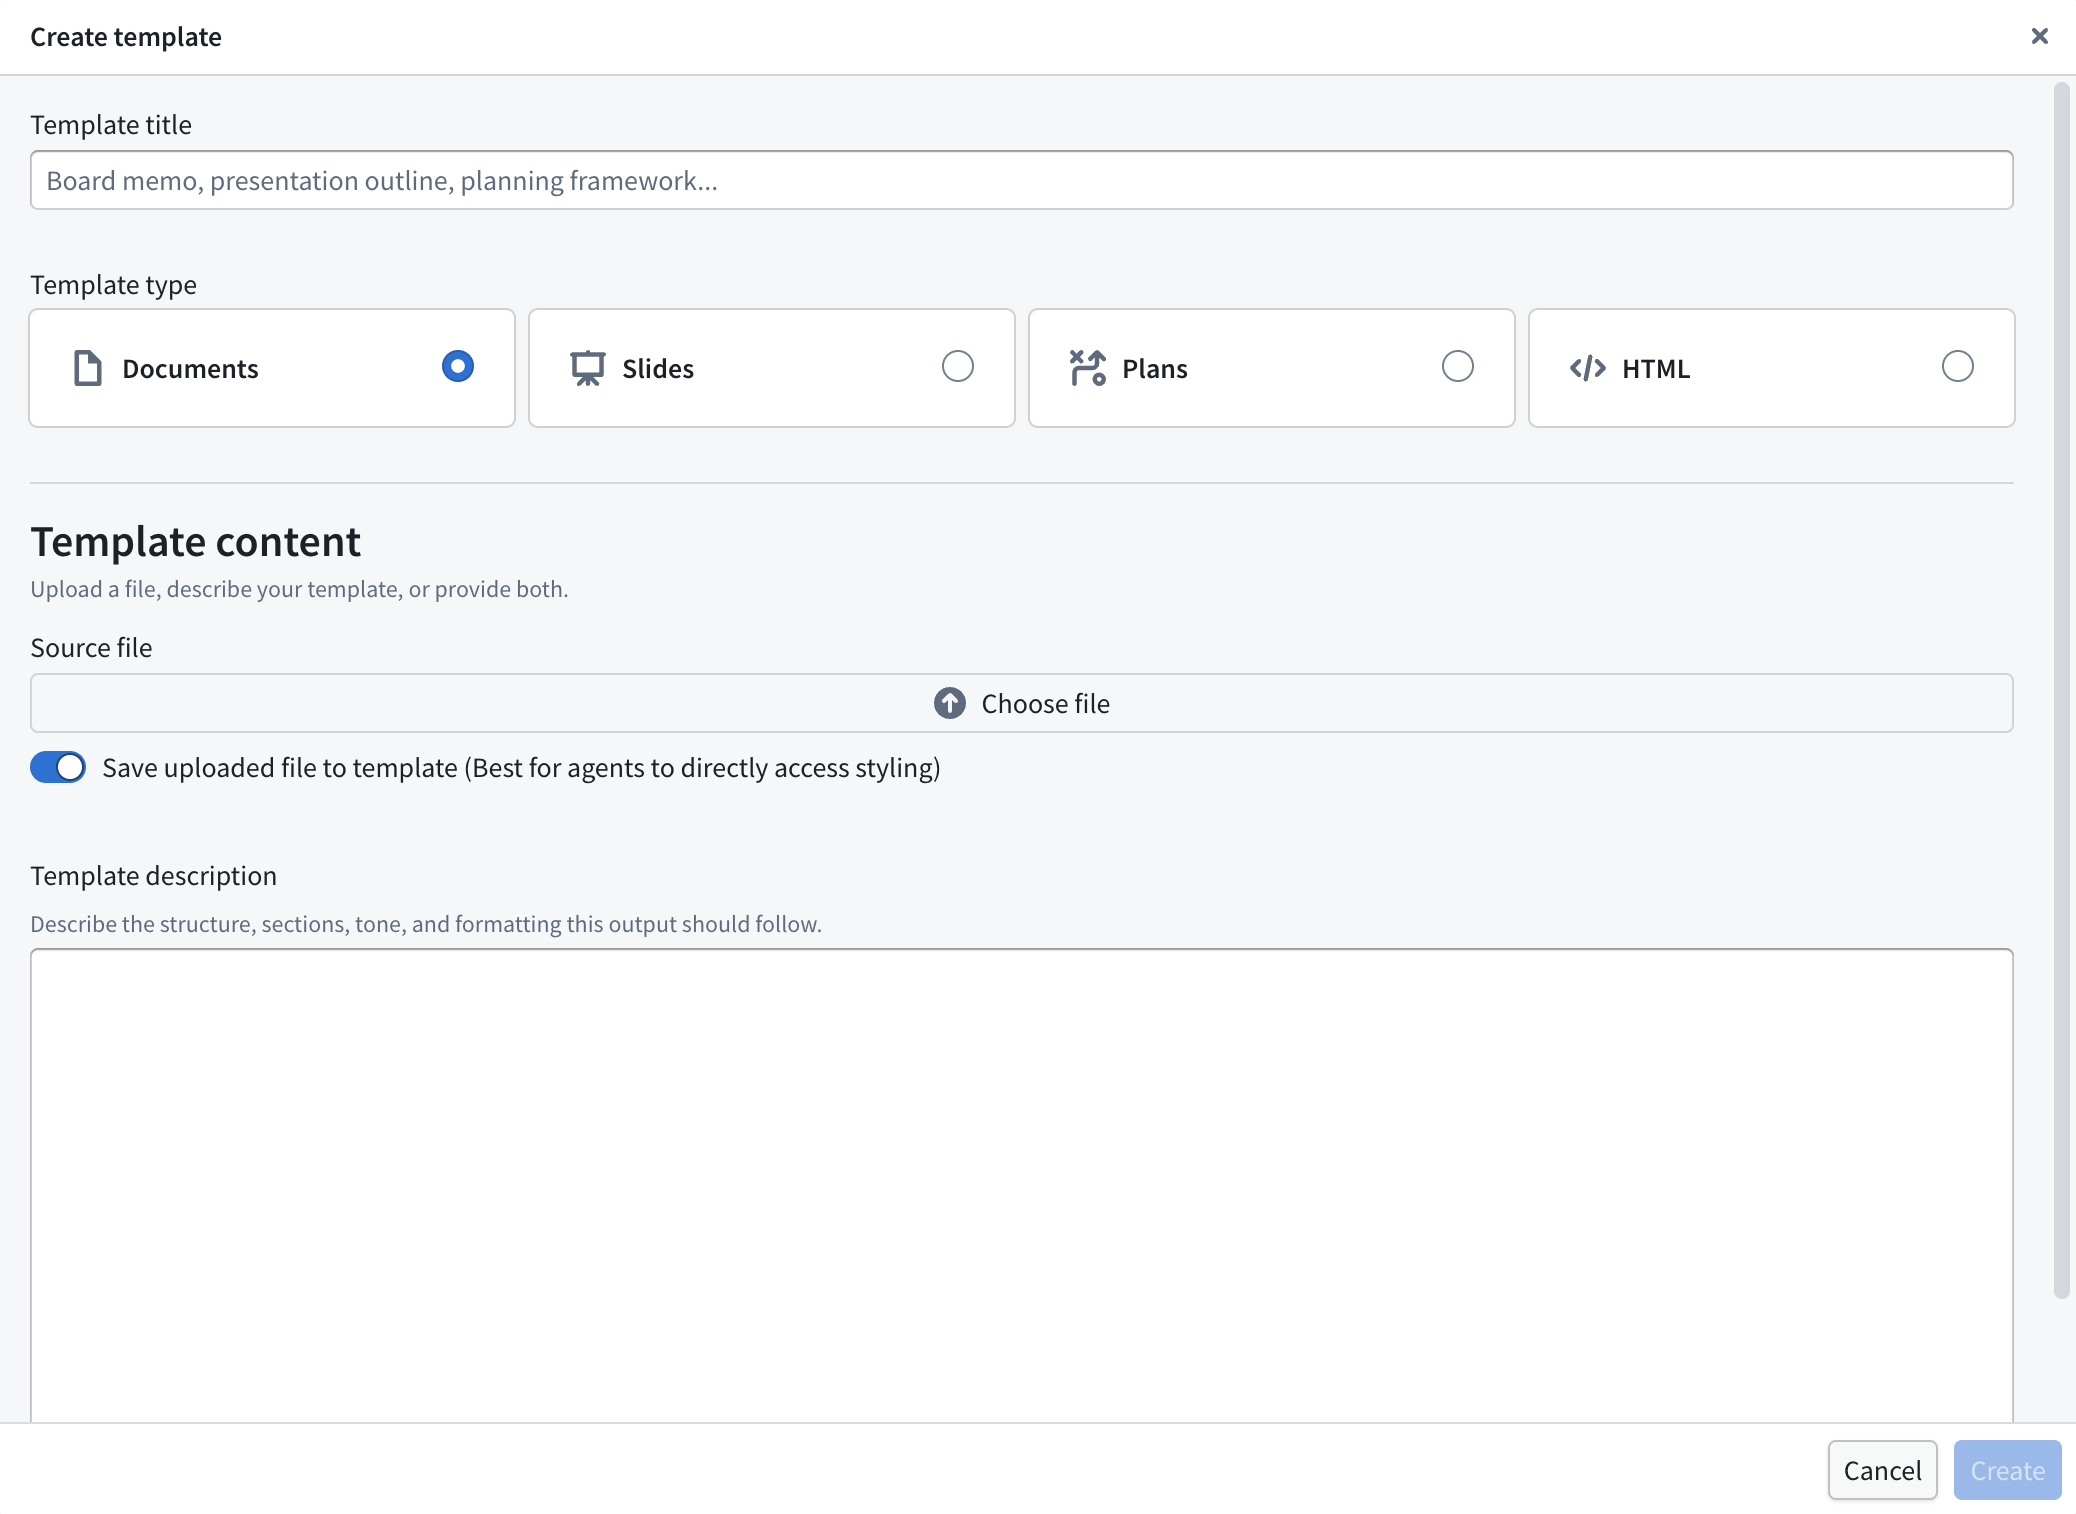The width and height of the screenshot is (2076, 1514).
Task: Click inside the Template description textarea
Action: (x=1022, y=1185)
